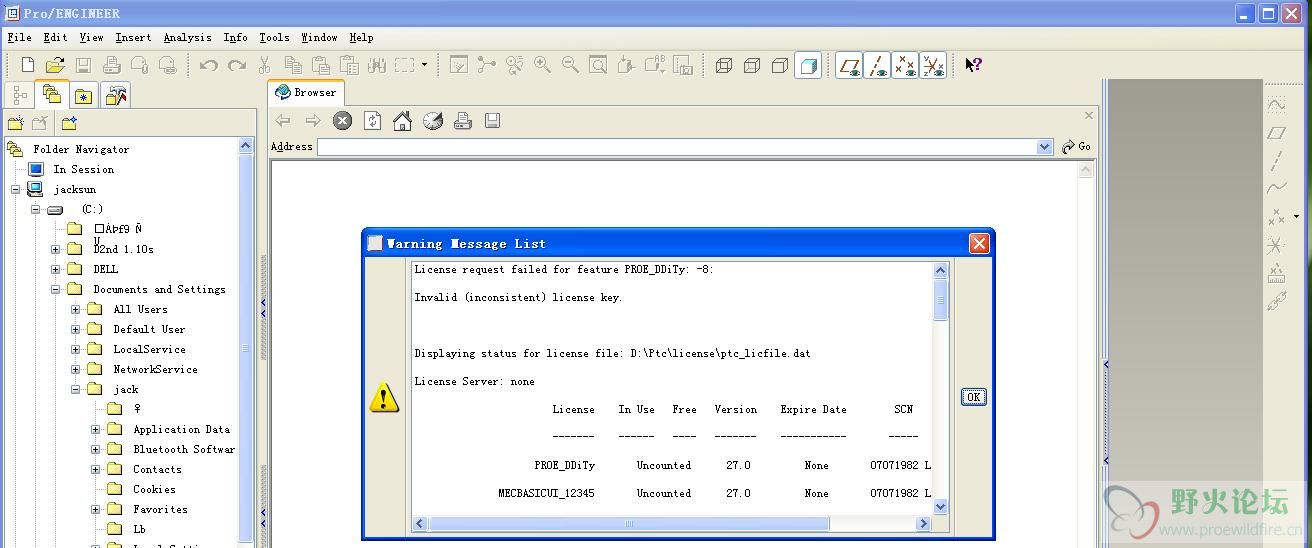Screen dimensions: 1312x548
Task: Open the File menu
Action: coord(19,38)
